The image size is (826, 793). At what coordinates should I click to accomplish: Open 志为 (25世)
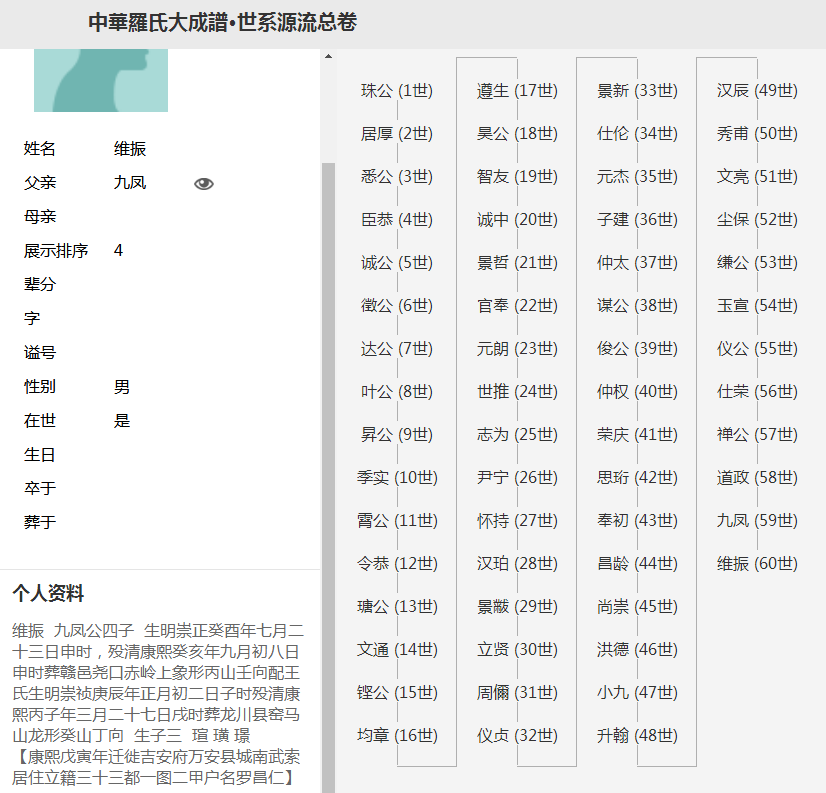517,435
